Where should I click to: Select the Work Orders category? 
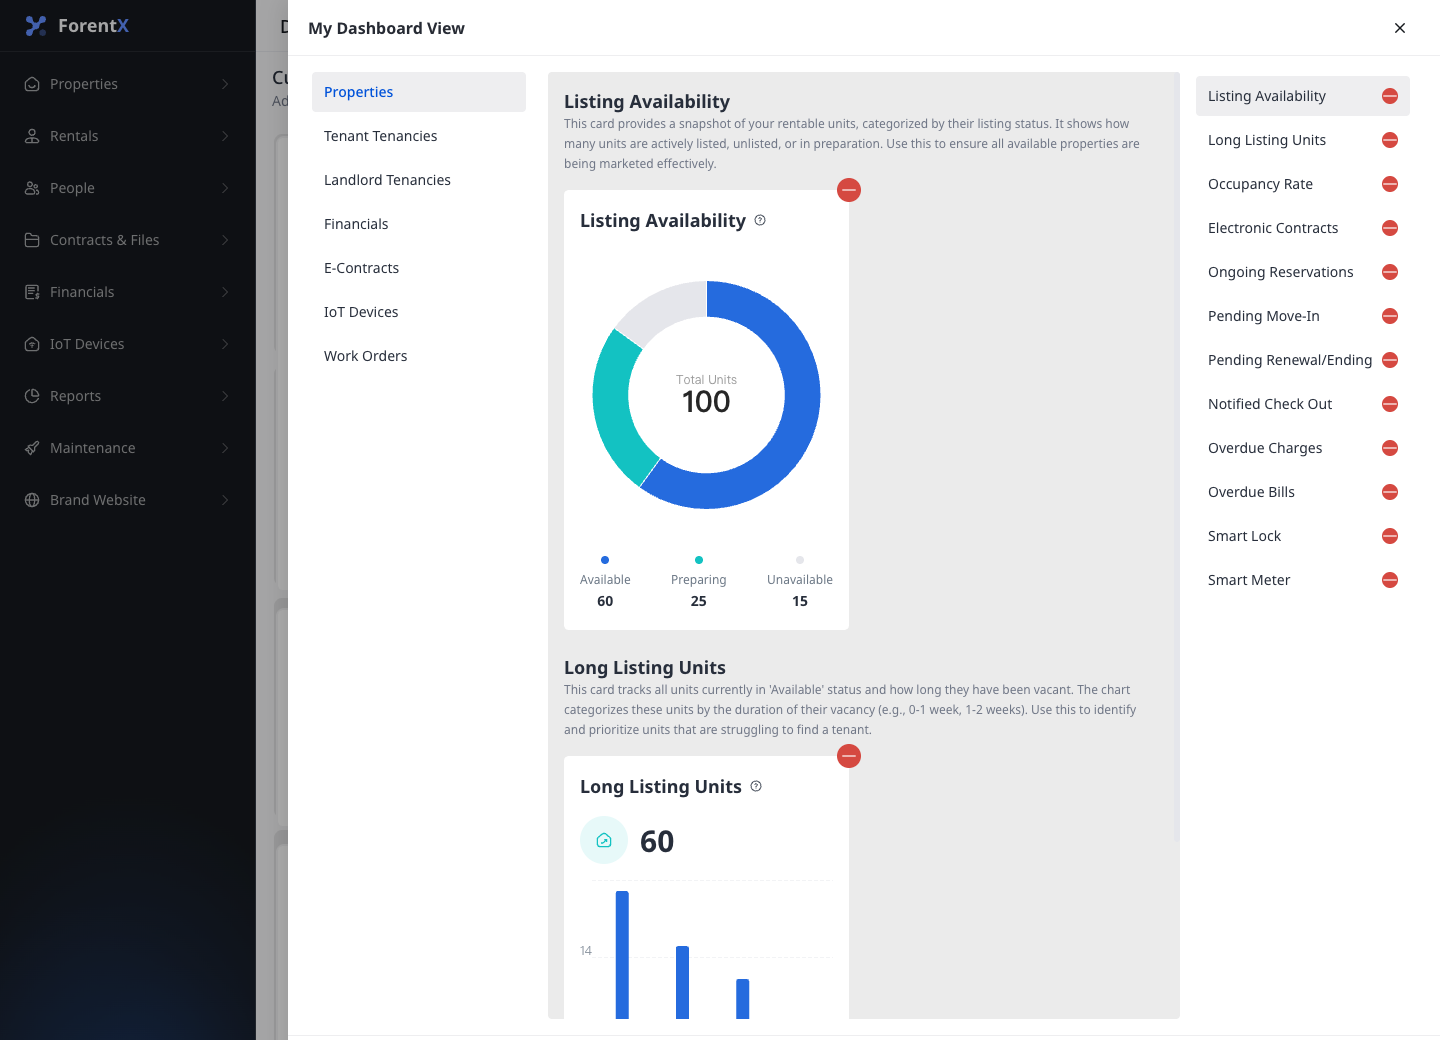click(419, 356)
